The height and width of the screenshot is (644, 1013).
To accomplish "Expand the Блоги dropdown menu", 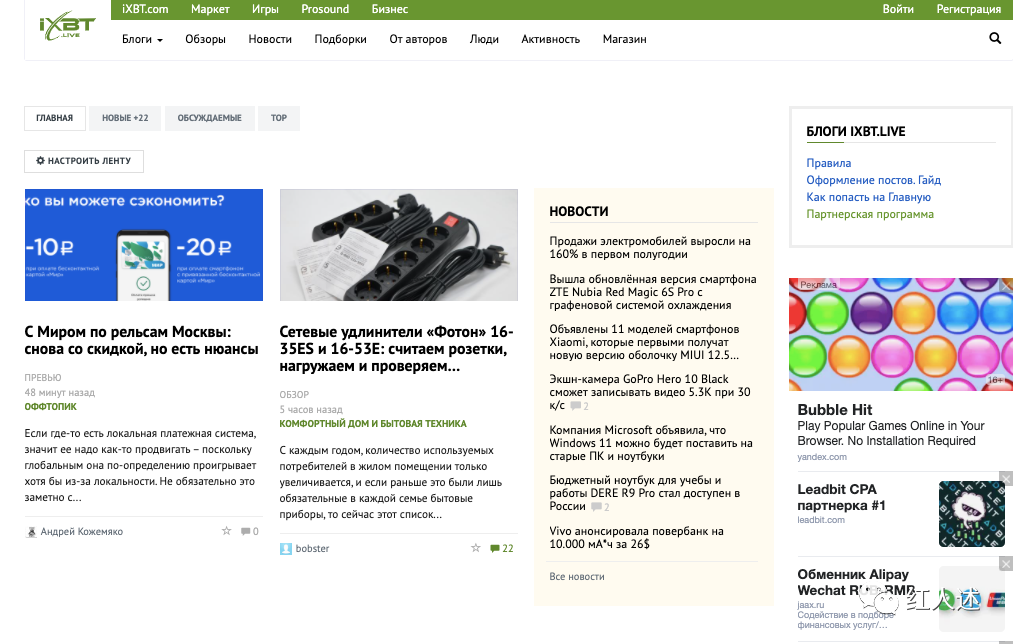I will point(142,39).
